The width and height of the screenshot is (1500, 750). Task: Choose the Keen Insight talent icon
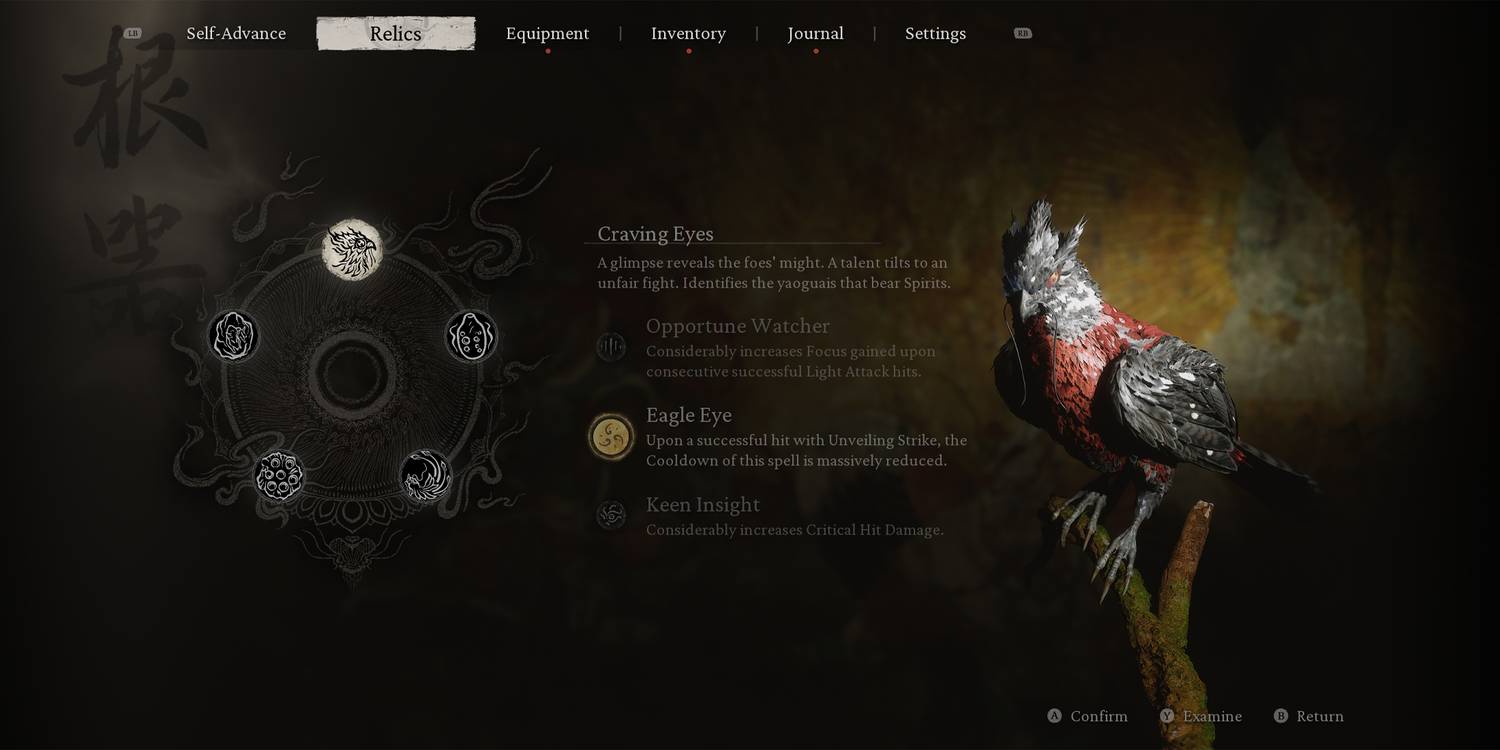tap(611, 515)
